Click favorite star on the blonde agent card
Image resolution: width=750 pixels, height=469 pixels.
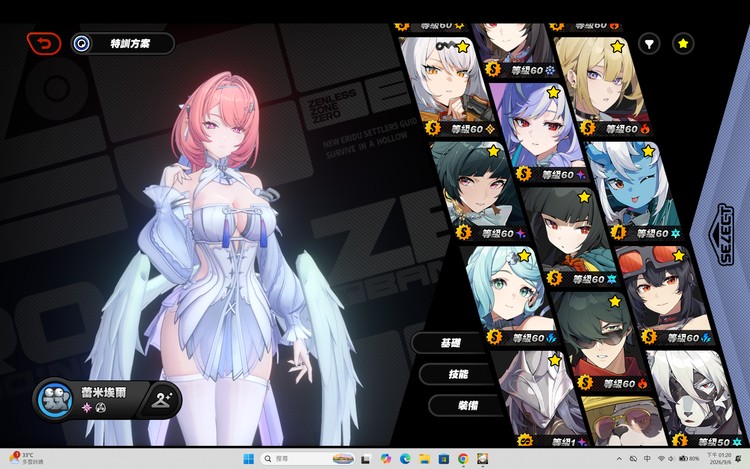618,46
